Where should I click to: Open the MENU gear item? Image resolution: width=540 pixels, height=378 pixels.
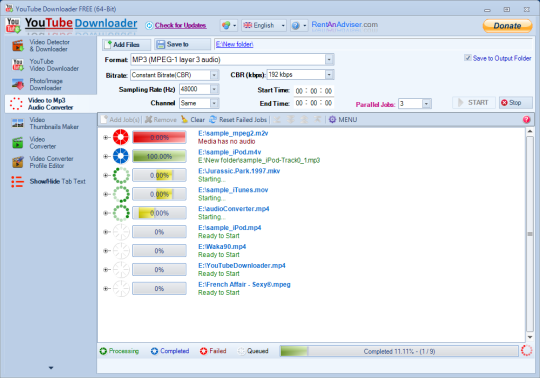343,120
